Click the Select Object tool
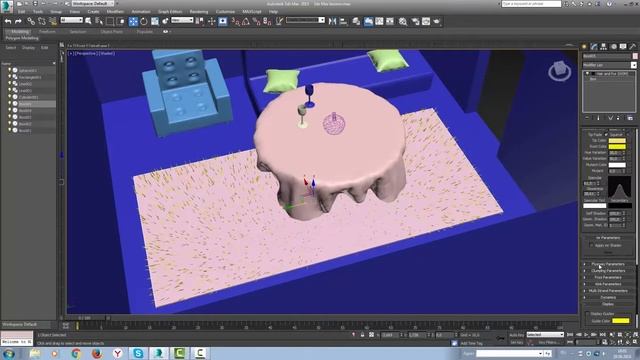 pyautogui.click(x=88, y=21)
